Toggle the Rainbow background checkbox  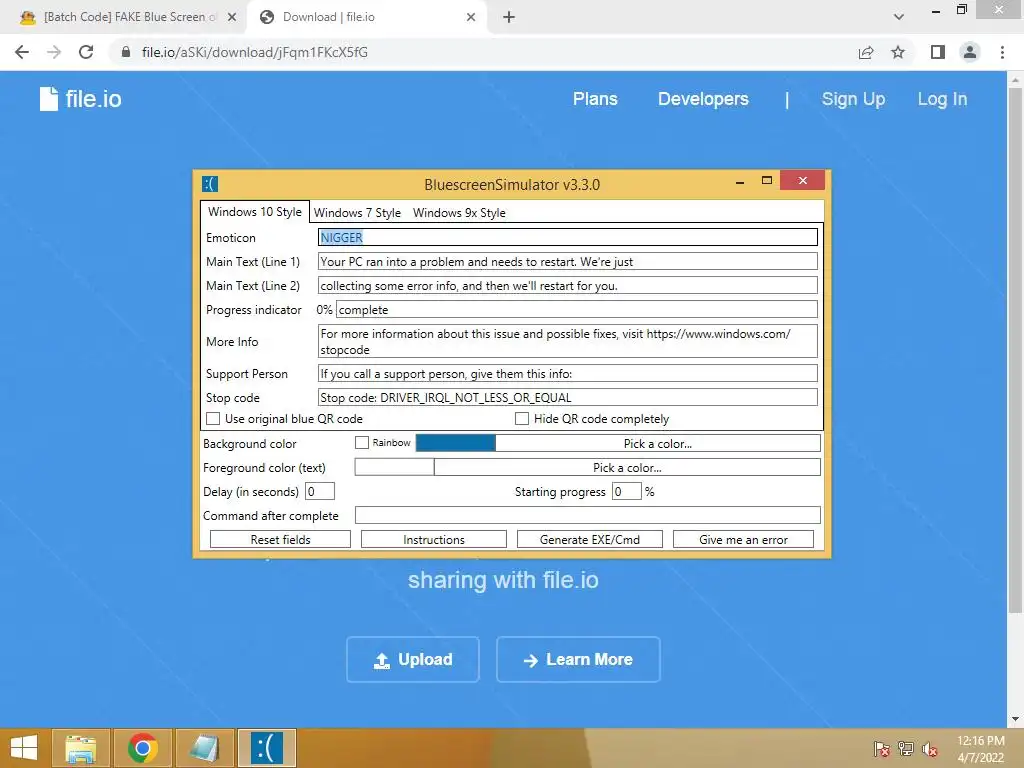pyautogui.click(x=362, y=443)
